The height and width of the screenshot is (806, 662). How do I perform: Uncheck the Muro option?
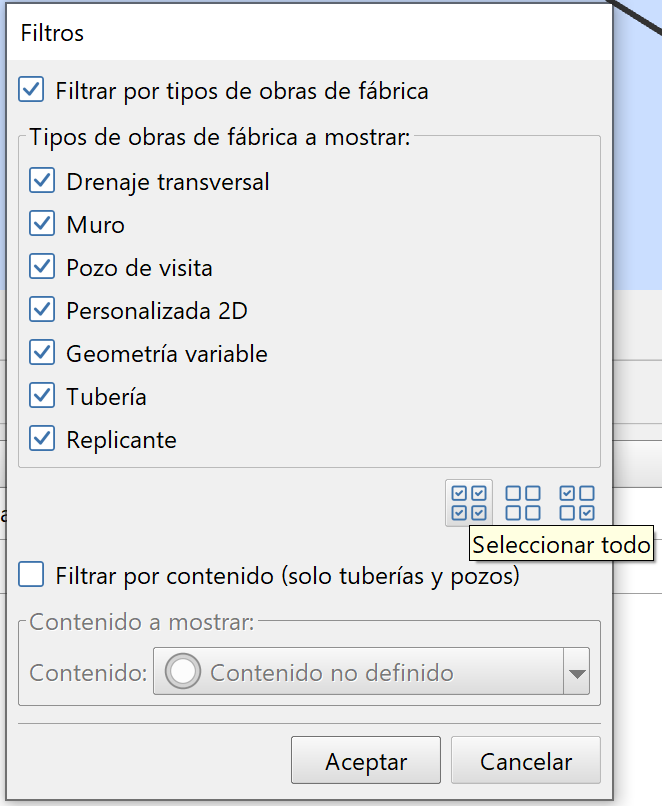[42, 224]
